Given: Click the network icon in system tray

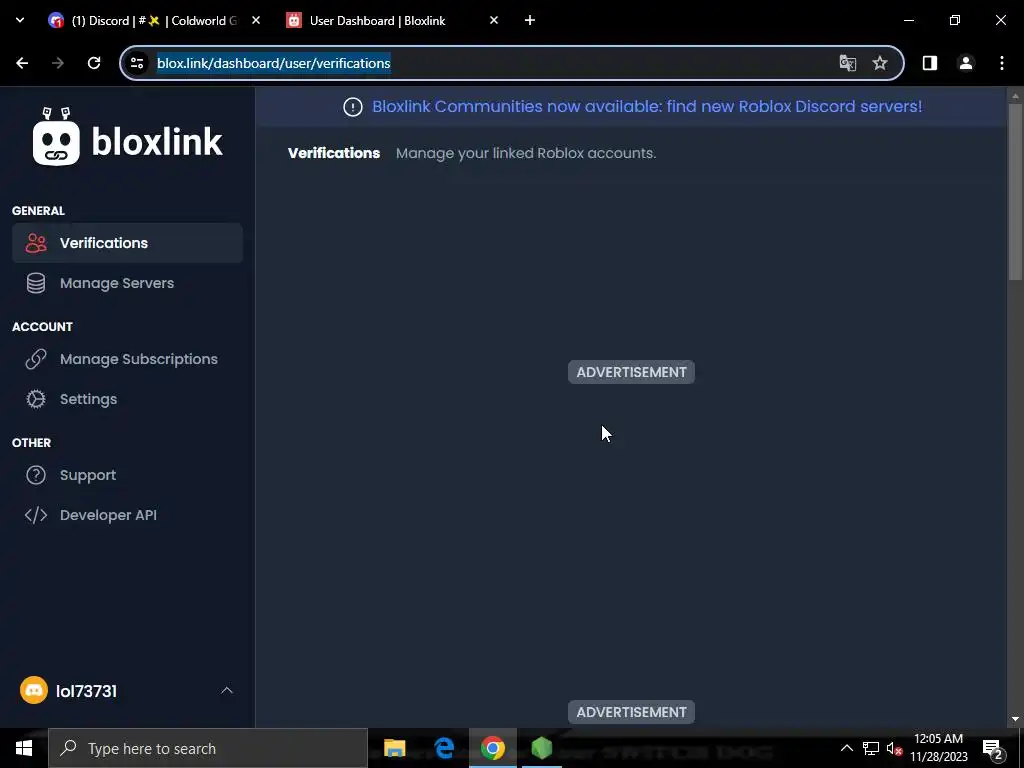Looking at the screenshot, I should click(871, 748).
